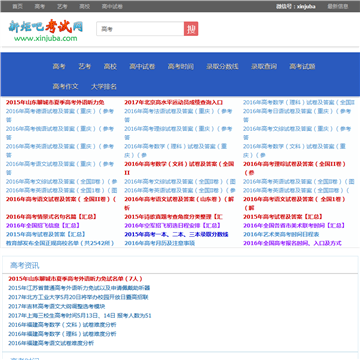Open 2016年全国招飞信息【汇总】 link
The width and height of the screenshot is (360, 360).
[43, 226]
